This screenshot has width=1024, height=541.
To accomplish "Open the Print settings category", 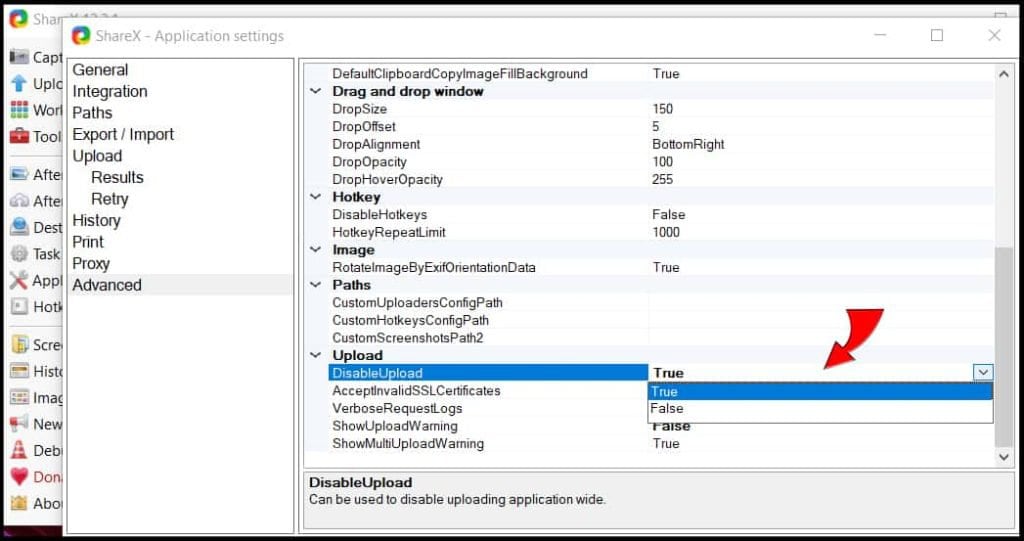I will 88,242.
